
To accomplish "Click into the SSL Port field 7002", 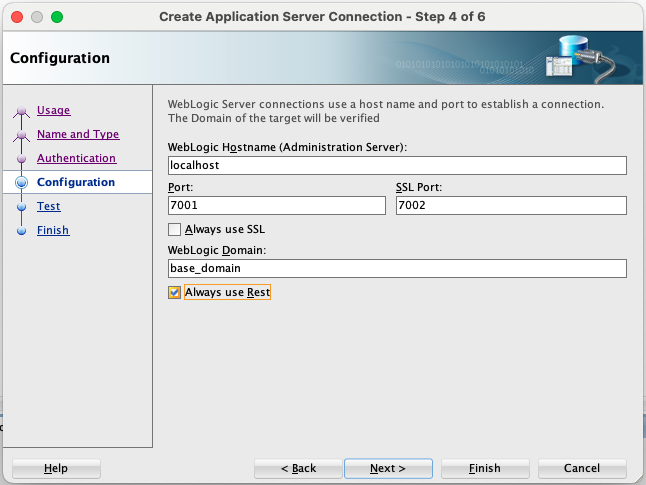I will (511, 205).
